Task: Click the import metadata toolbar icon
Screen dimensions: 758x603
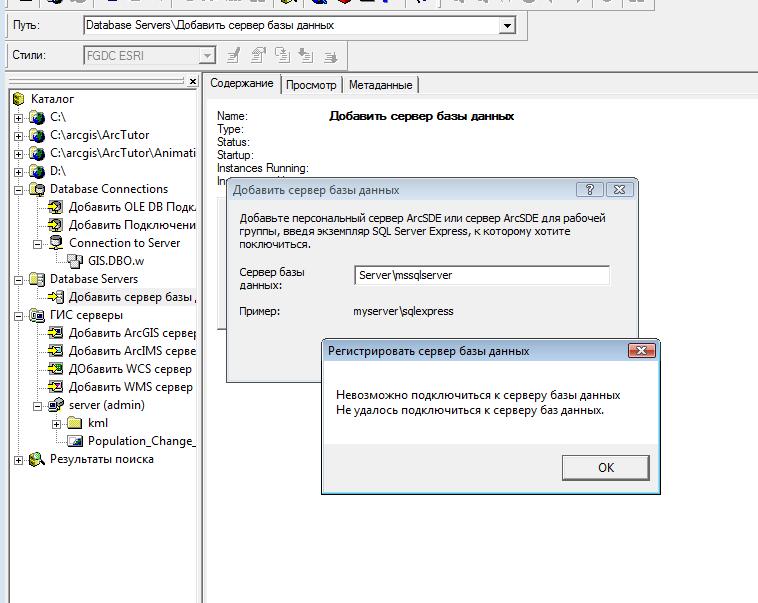Action: 306,56
